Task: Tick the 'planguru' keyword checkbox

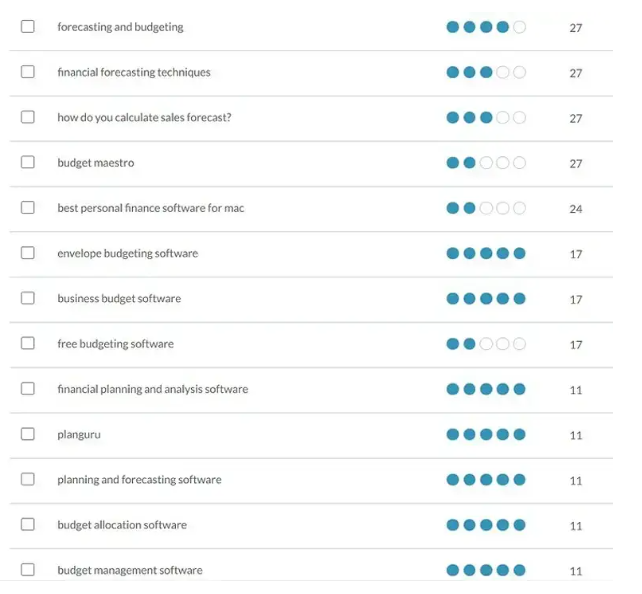Action: (28, 434)
